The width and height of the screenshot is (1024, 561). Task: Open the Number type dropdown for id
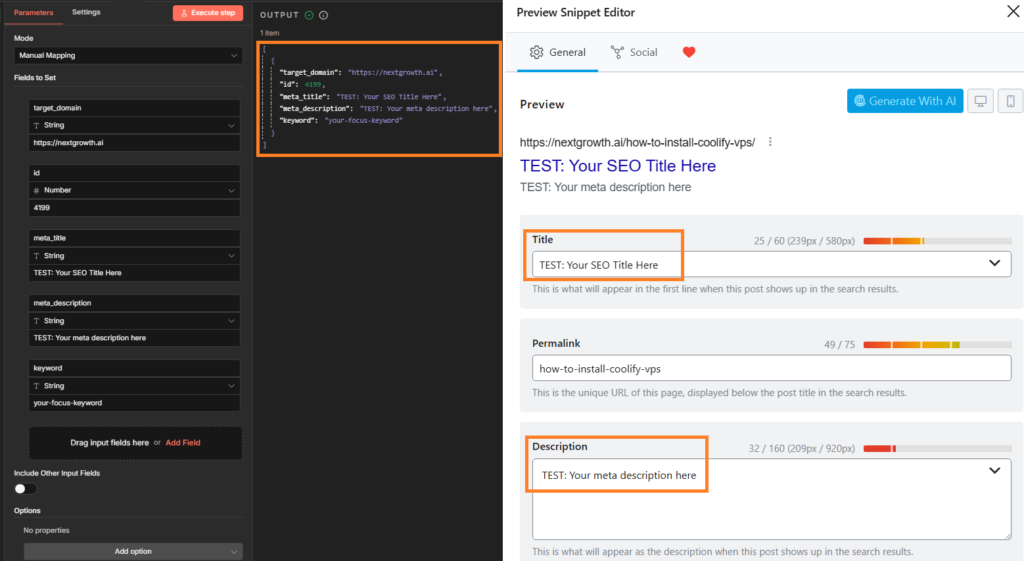135,190
